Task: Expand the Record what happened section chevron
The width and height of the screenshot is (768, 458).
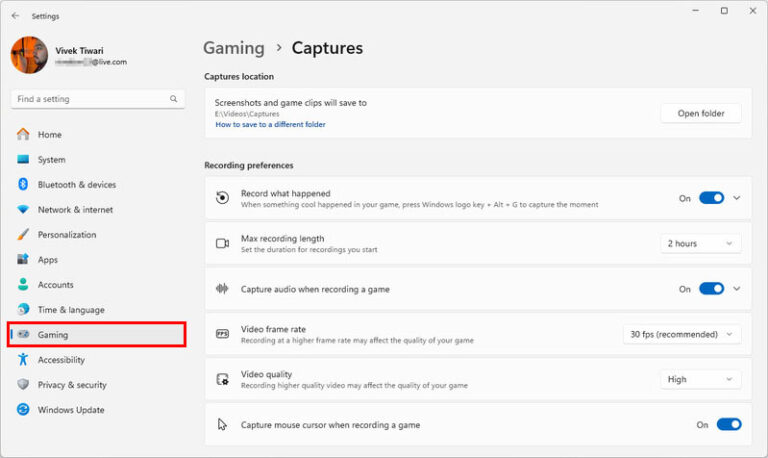Action: tap(737, 198)
